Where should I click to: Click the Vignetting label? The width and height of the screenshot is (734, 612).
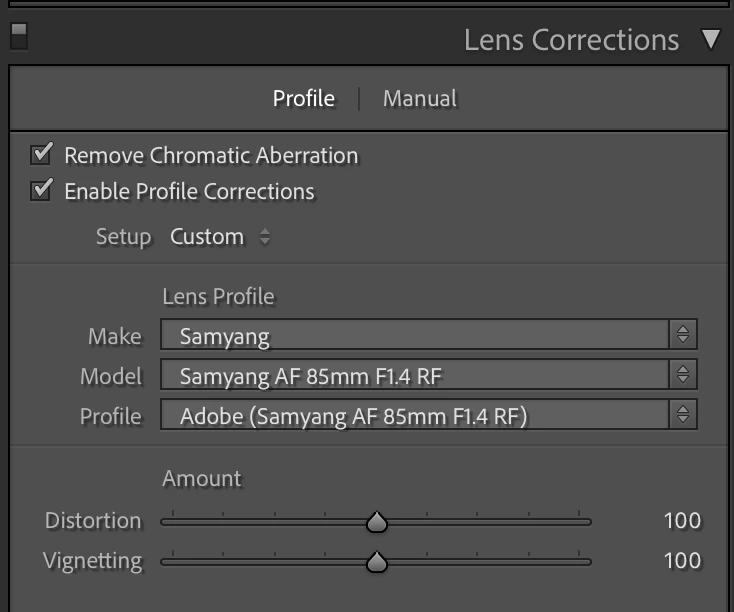click(93, 561)
